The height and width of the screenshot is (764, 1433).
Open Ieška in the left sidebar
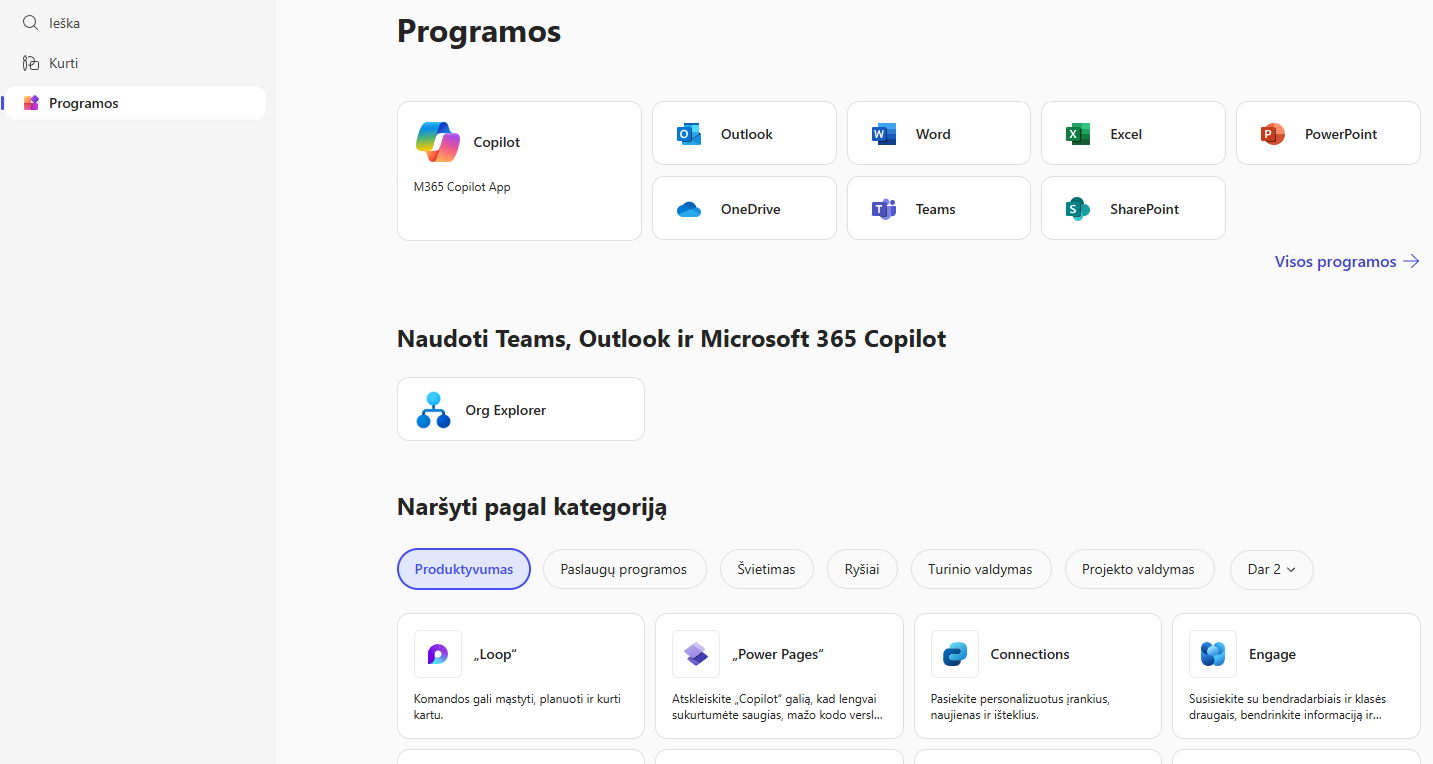135,22
